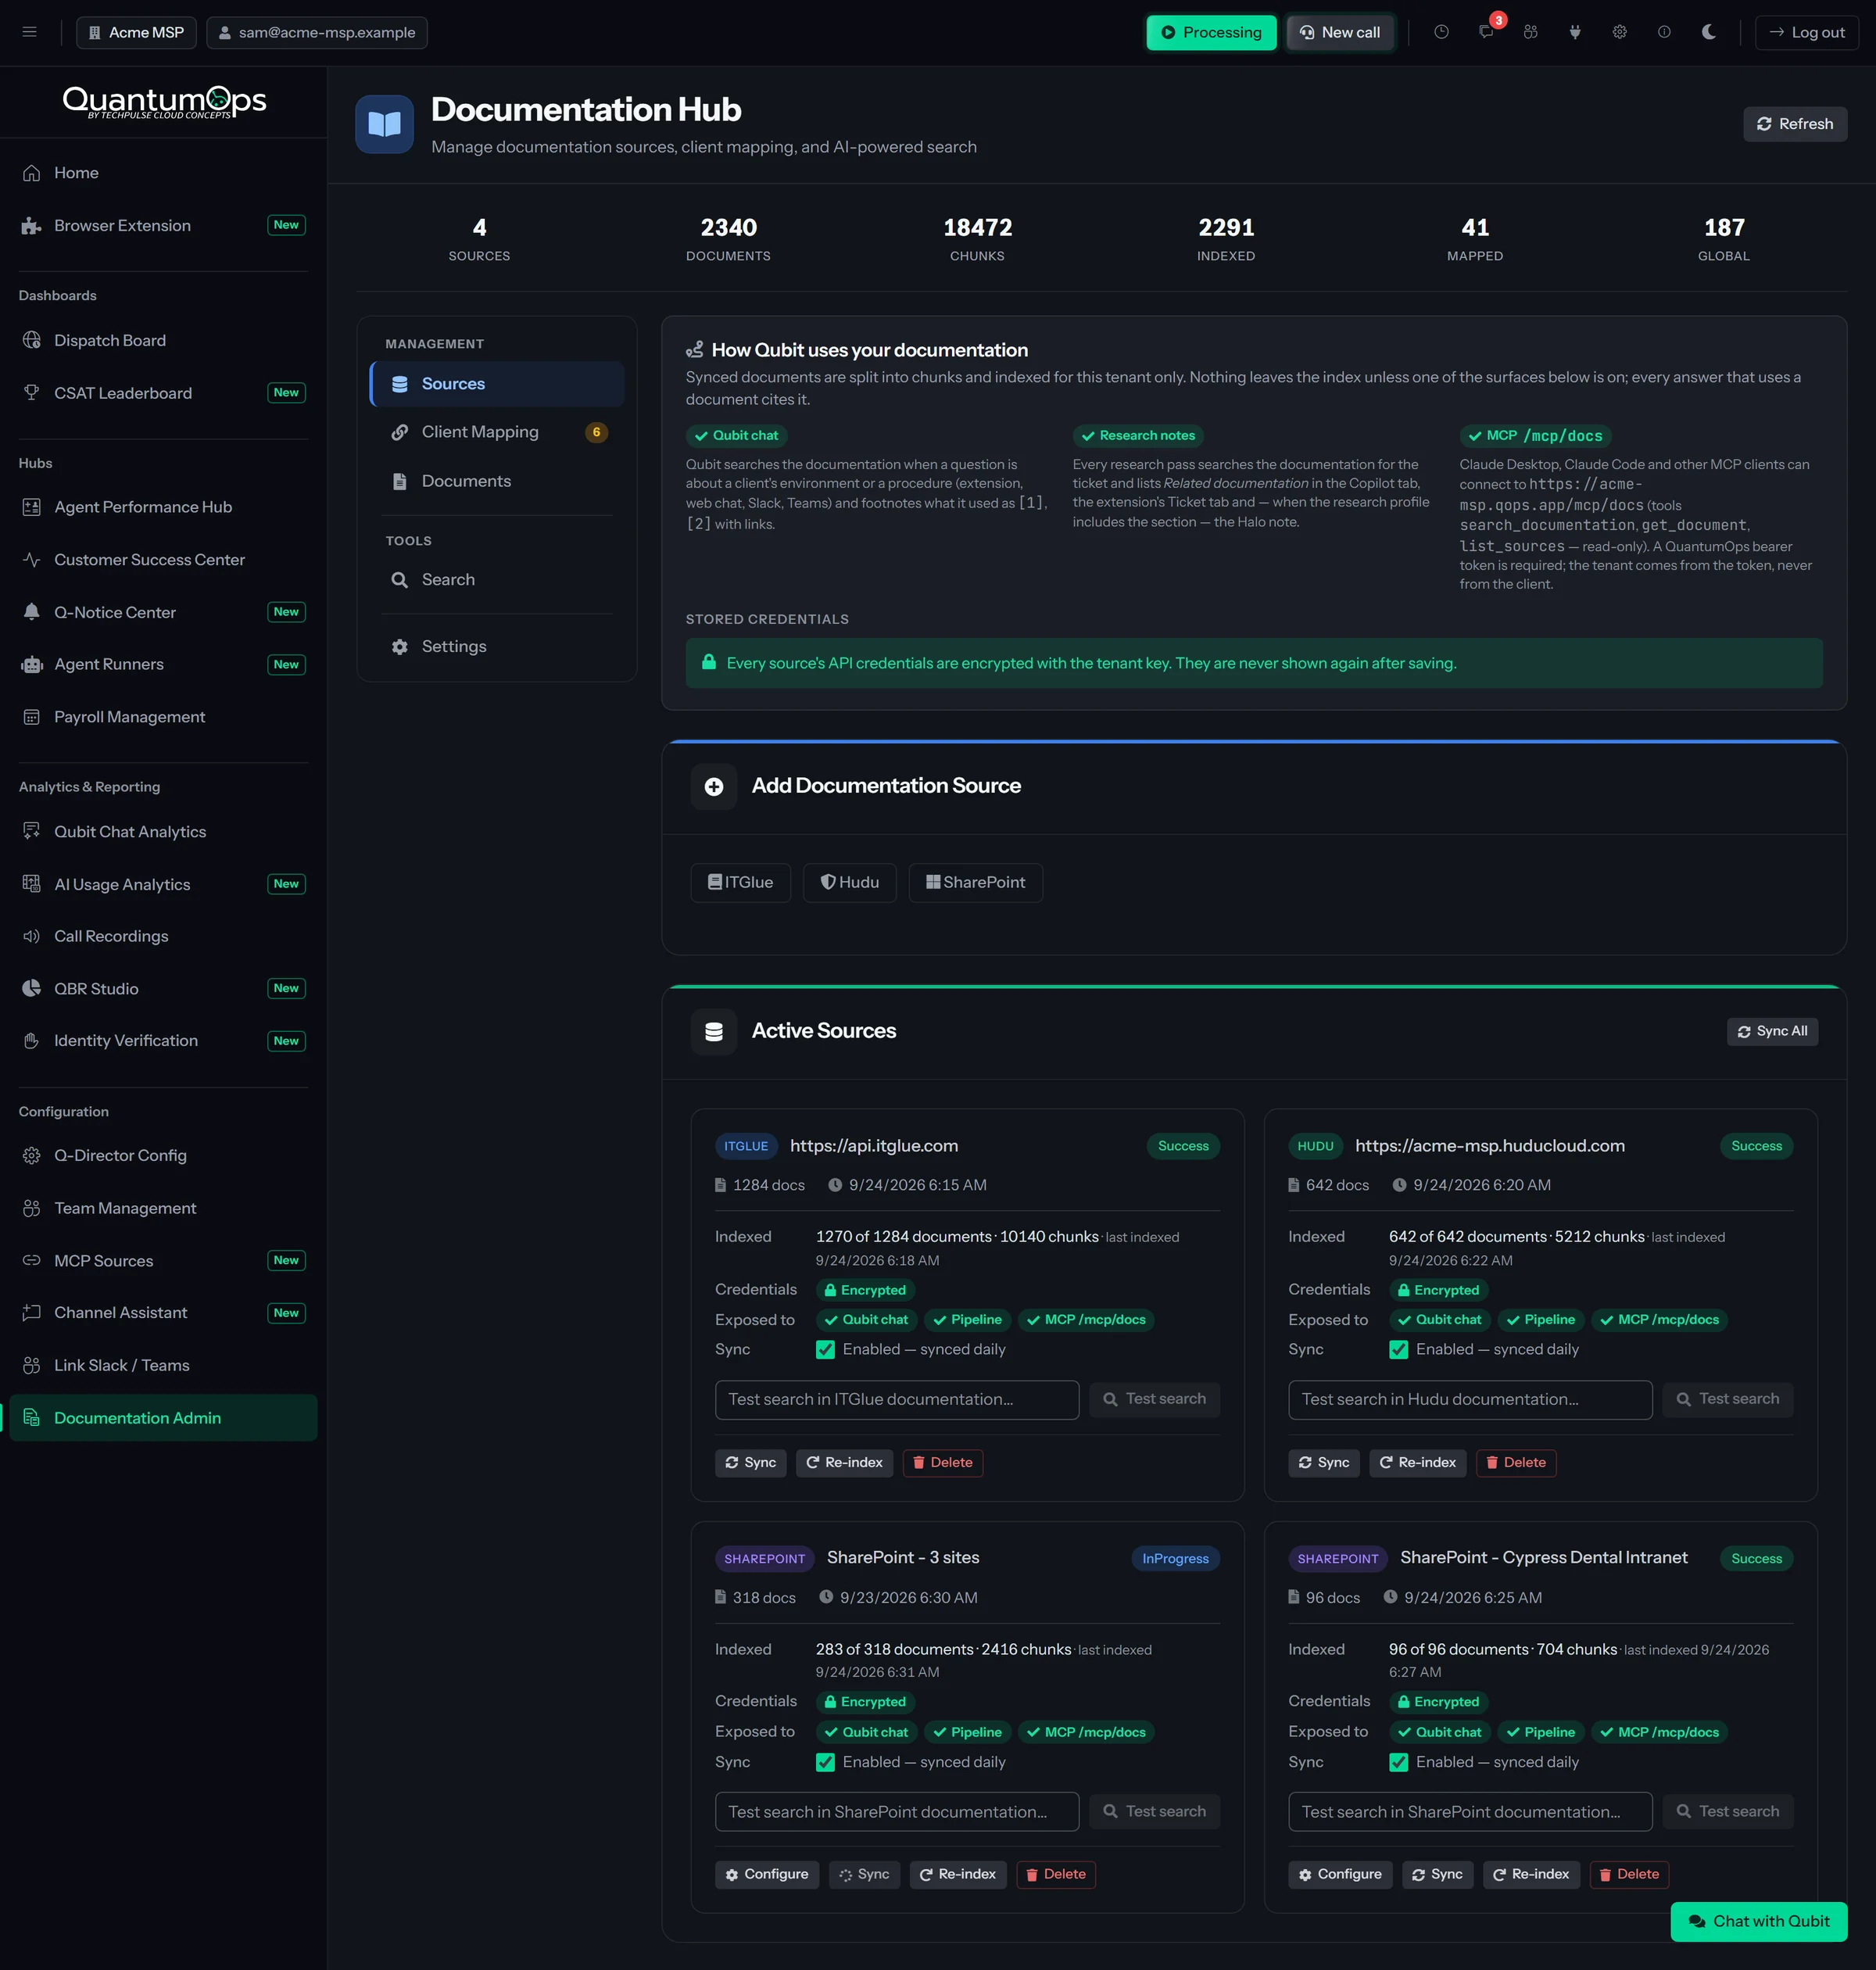Click the Q-Notice Center bell icon
Image resolution: width=1876 pixels, height=1970 pixels.
[x=32, y=612]
